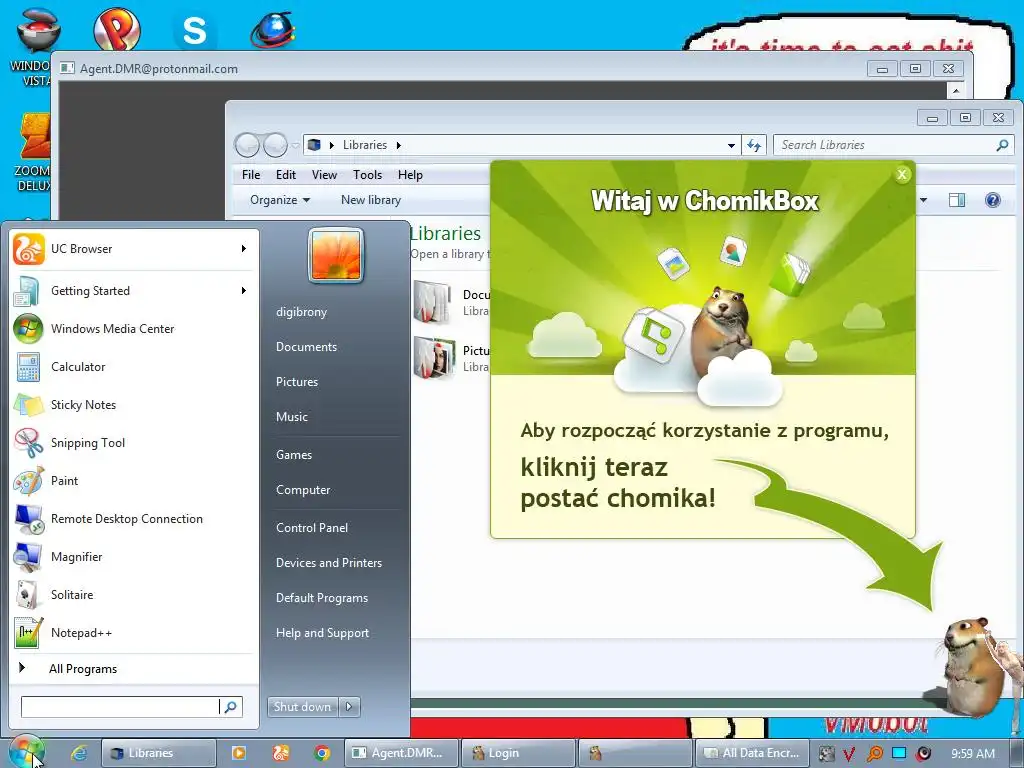Expand arrow after Libraries breadcrumb
1024x768 pixels.
tap(398, 145)
